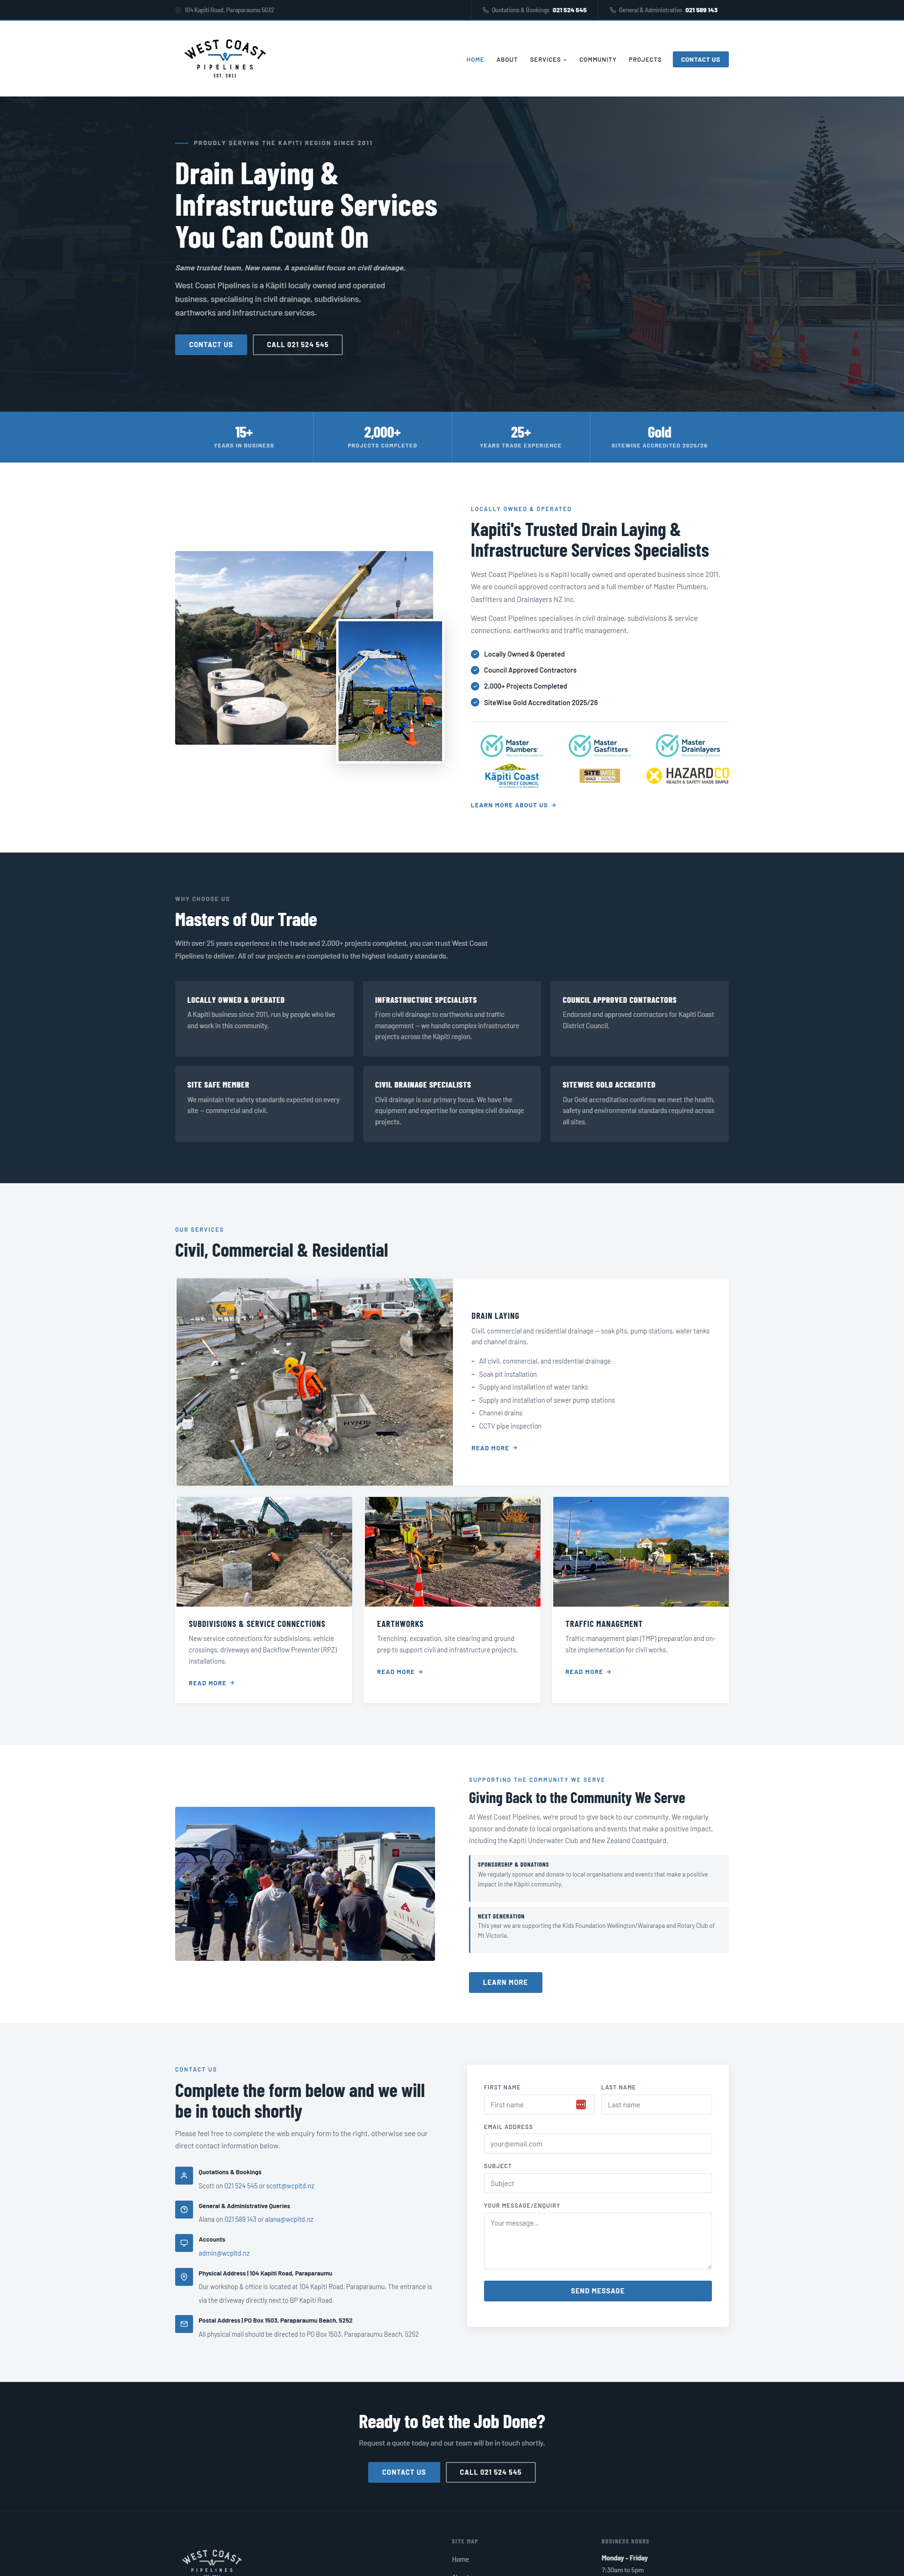Click into the Subject input field
This screenshot has width=904, height=2576.
click(x=598, y=2184)
